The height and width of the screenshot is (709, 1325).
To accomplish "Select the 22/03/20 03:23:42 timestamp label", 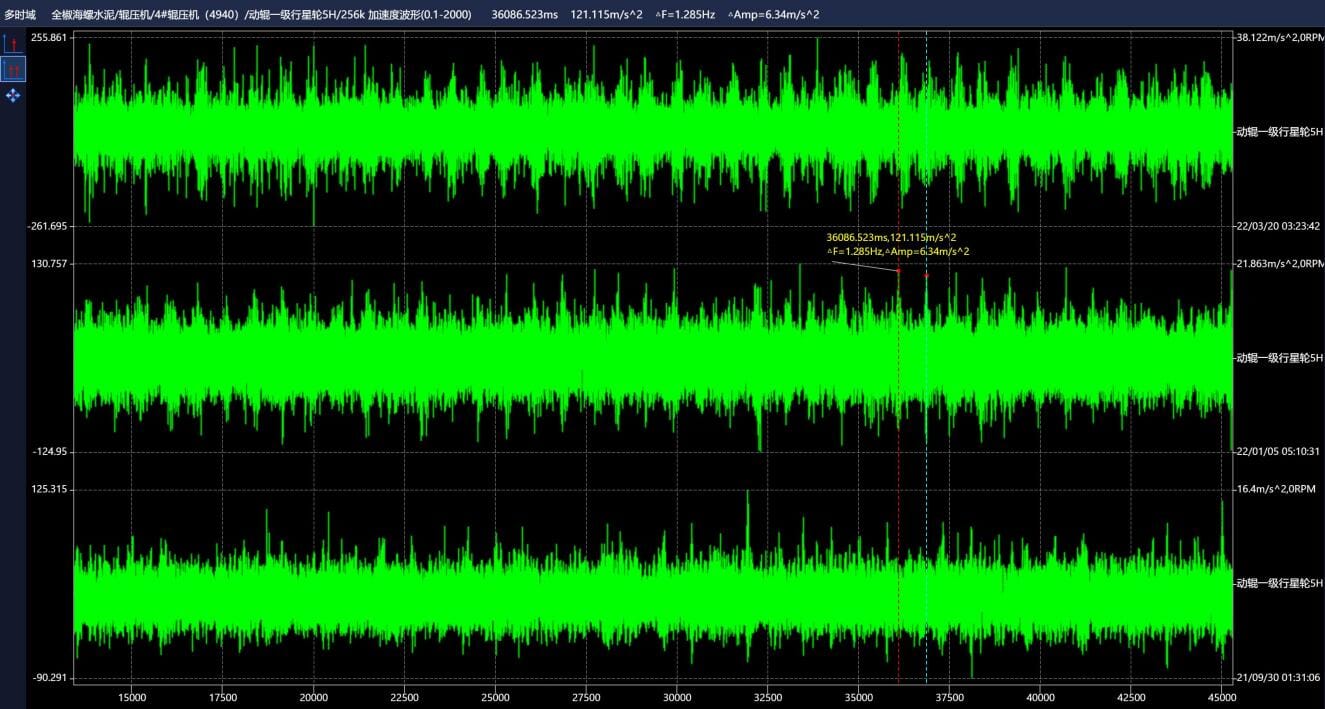I will [1279, 226].
